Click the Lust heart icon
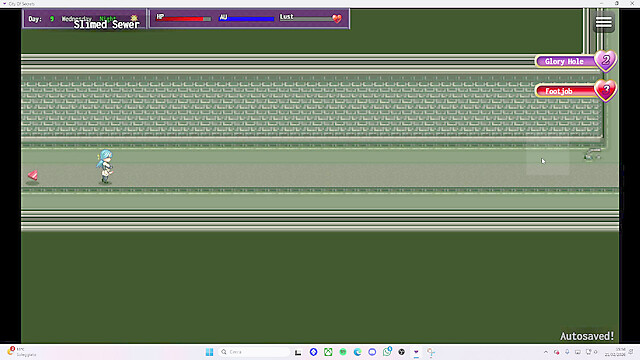This screenshot has height=360, width=640. pyautogui.click(x=337, y=18)
